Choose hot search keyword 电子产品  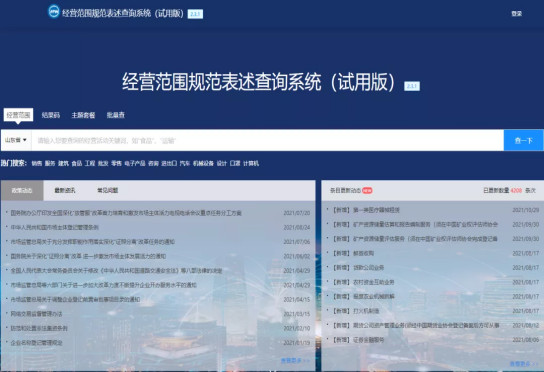point(135,163)
